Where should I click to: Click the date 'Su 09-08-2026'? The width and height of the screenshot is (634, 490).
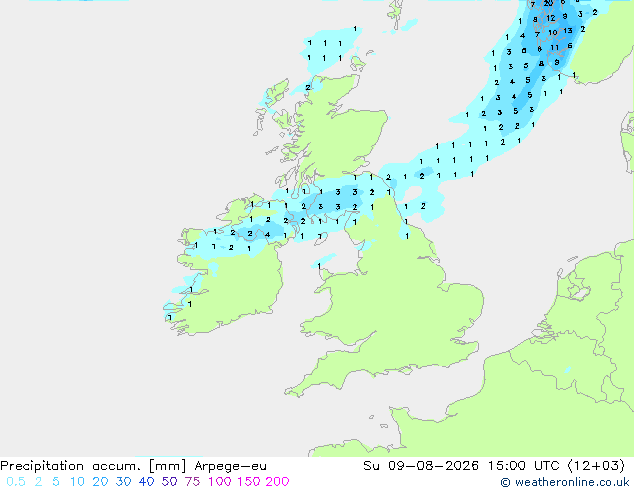(x=421, y=466)
